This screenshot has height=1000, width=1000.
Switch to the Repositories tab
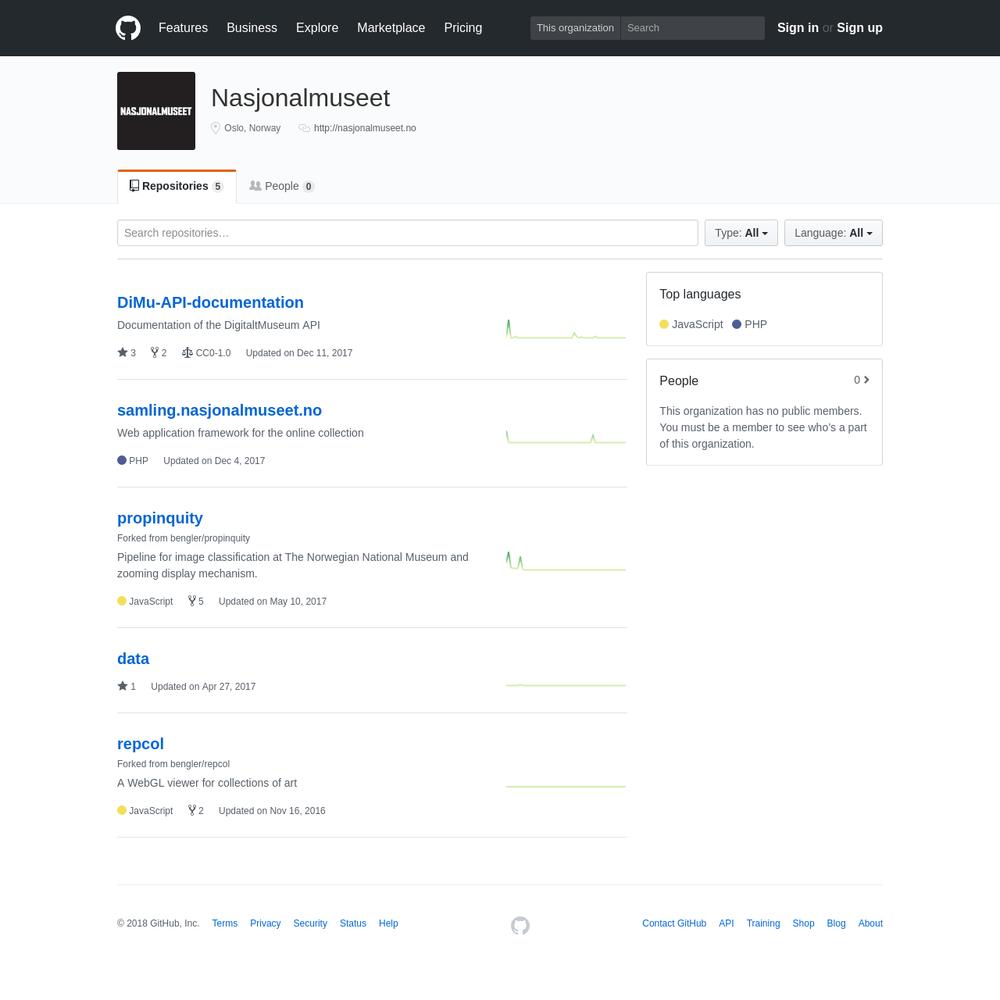[x=177, y=186]
